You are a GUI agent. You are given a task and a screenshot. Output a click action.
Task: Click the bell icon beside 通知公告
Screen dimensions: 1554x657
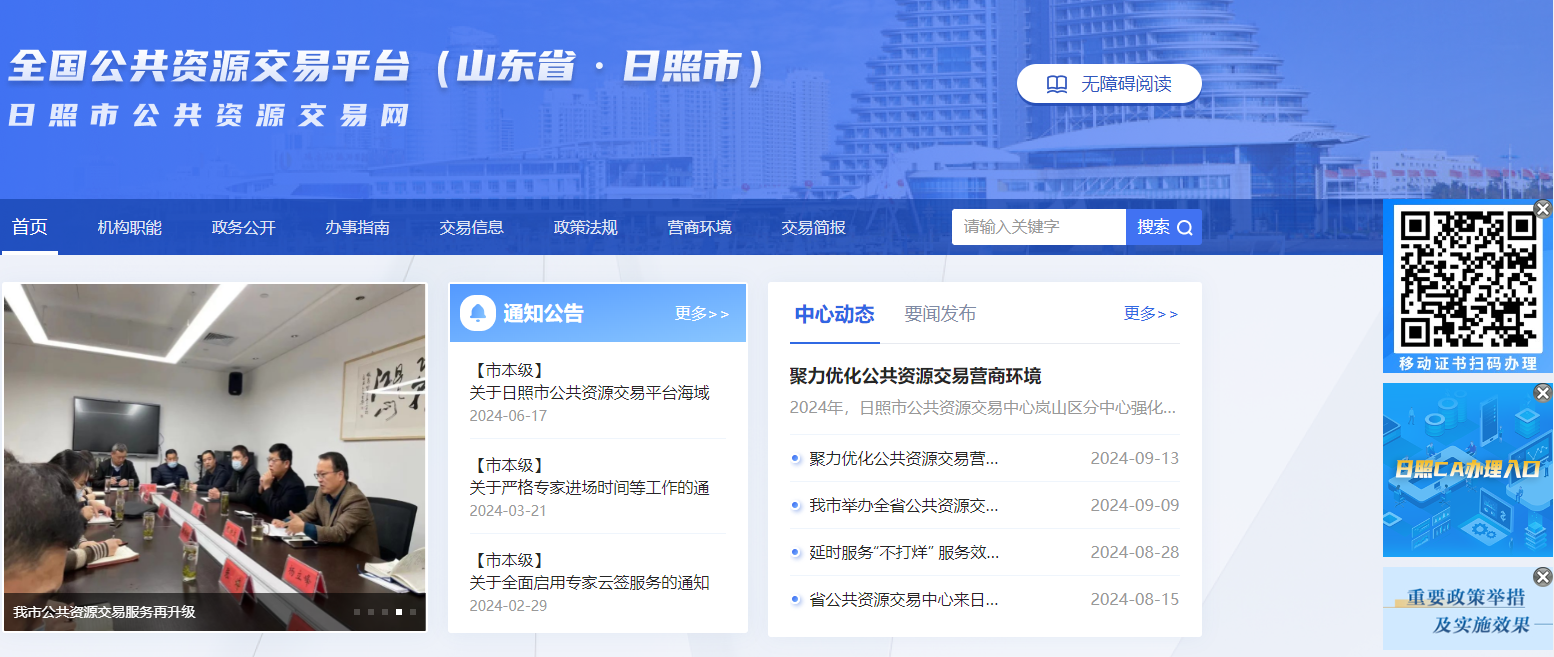click(x=479, y=311)
